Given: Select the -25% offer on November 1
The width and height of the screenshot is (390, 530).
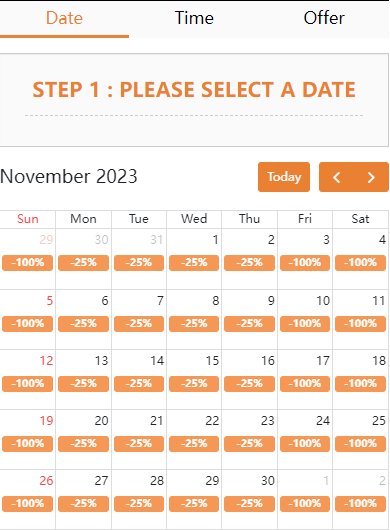Looking at the screenshot, I should [x=194, y=263].
